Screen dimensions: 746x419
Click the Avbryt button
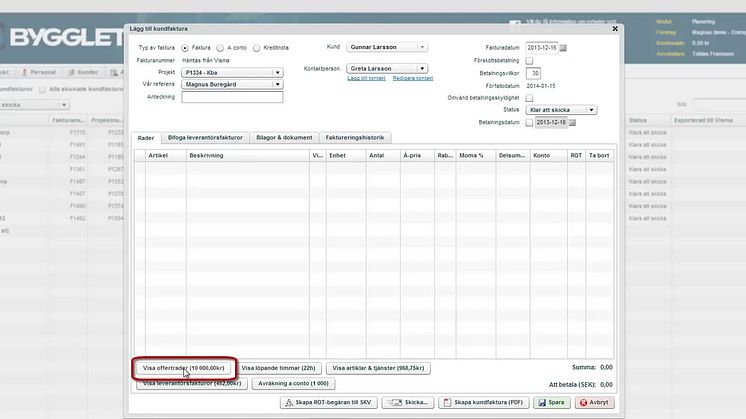594,402
